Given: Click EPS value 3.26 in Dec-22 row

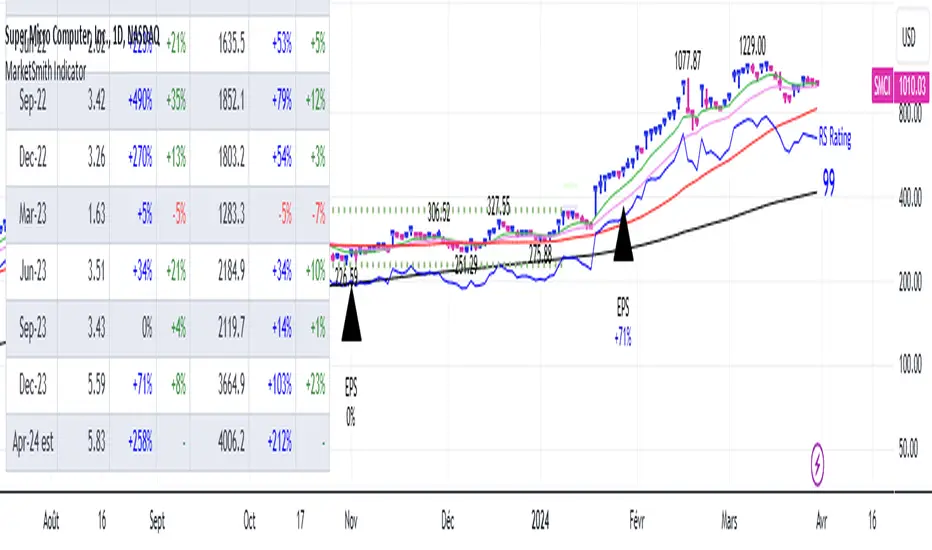Looking at the screenshot, I should [96, 158].
